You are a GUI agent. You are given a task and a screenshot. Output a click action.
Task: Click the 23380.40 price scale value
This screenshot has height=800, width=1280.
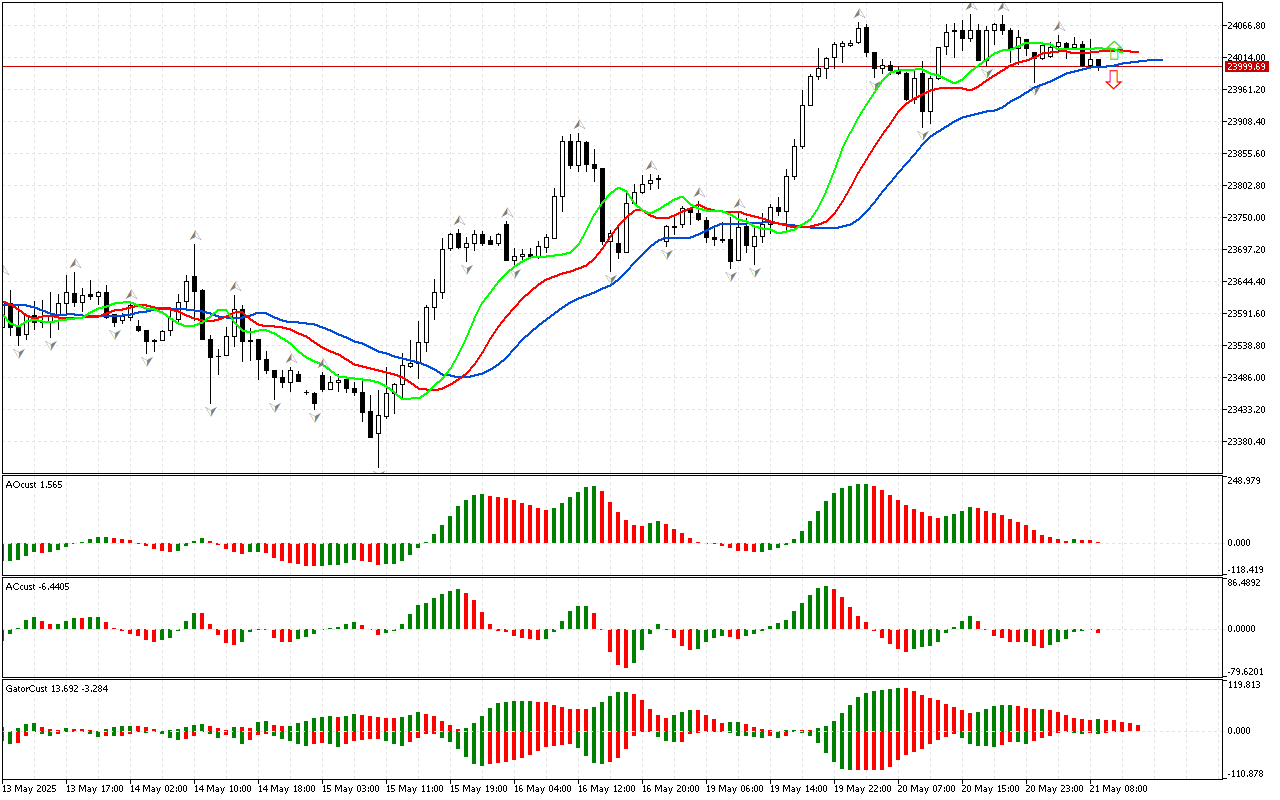1248,441
